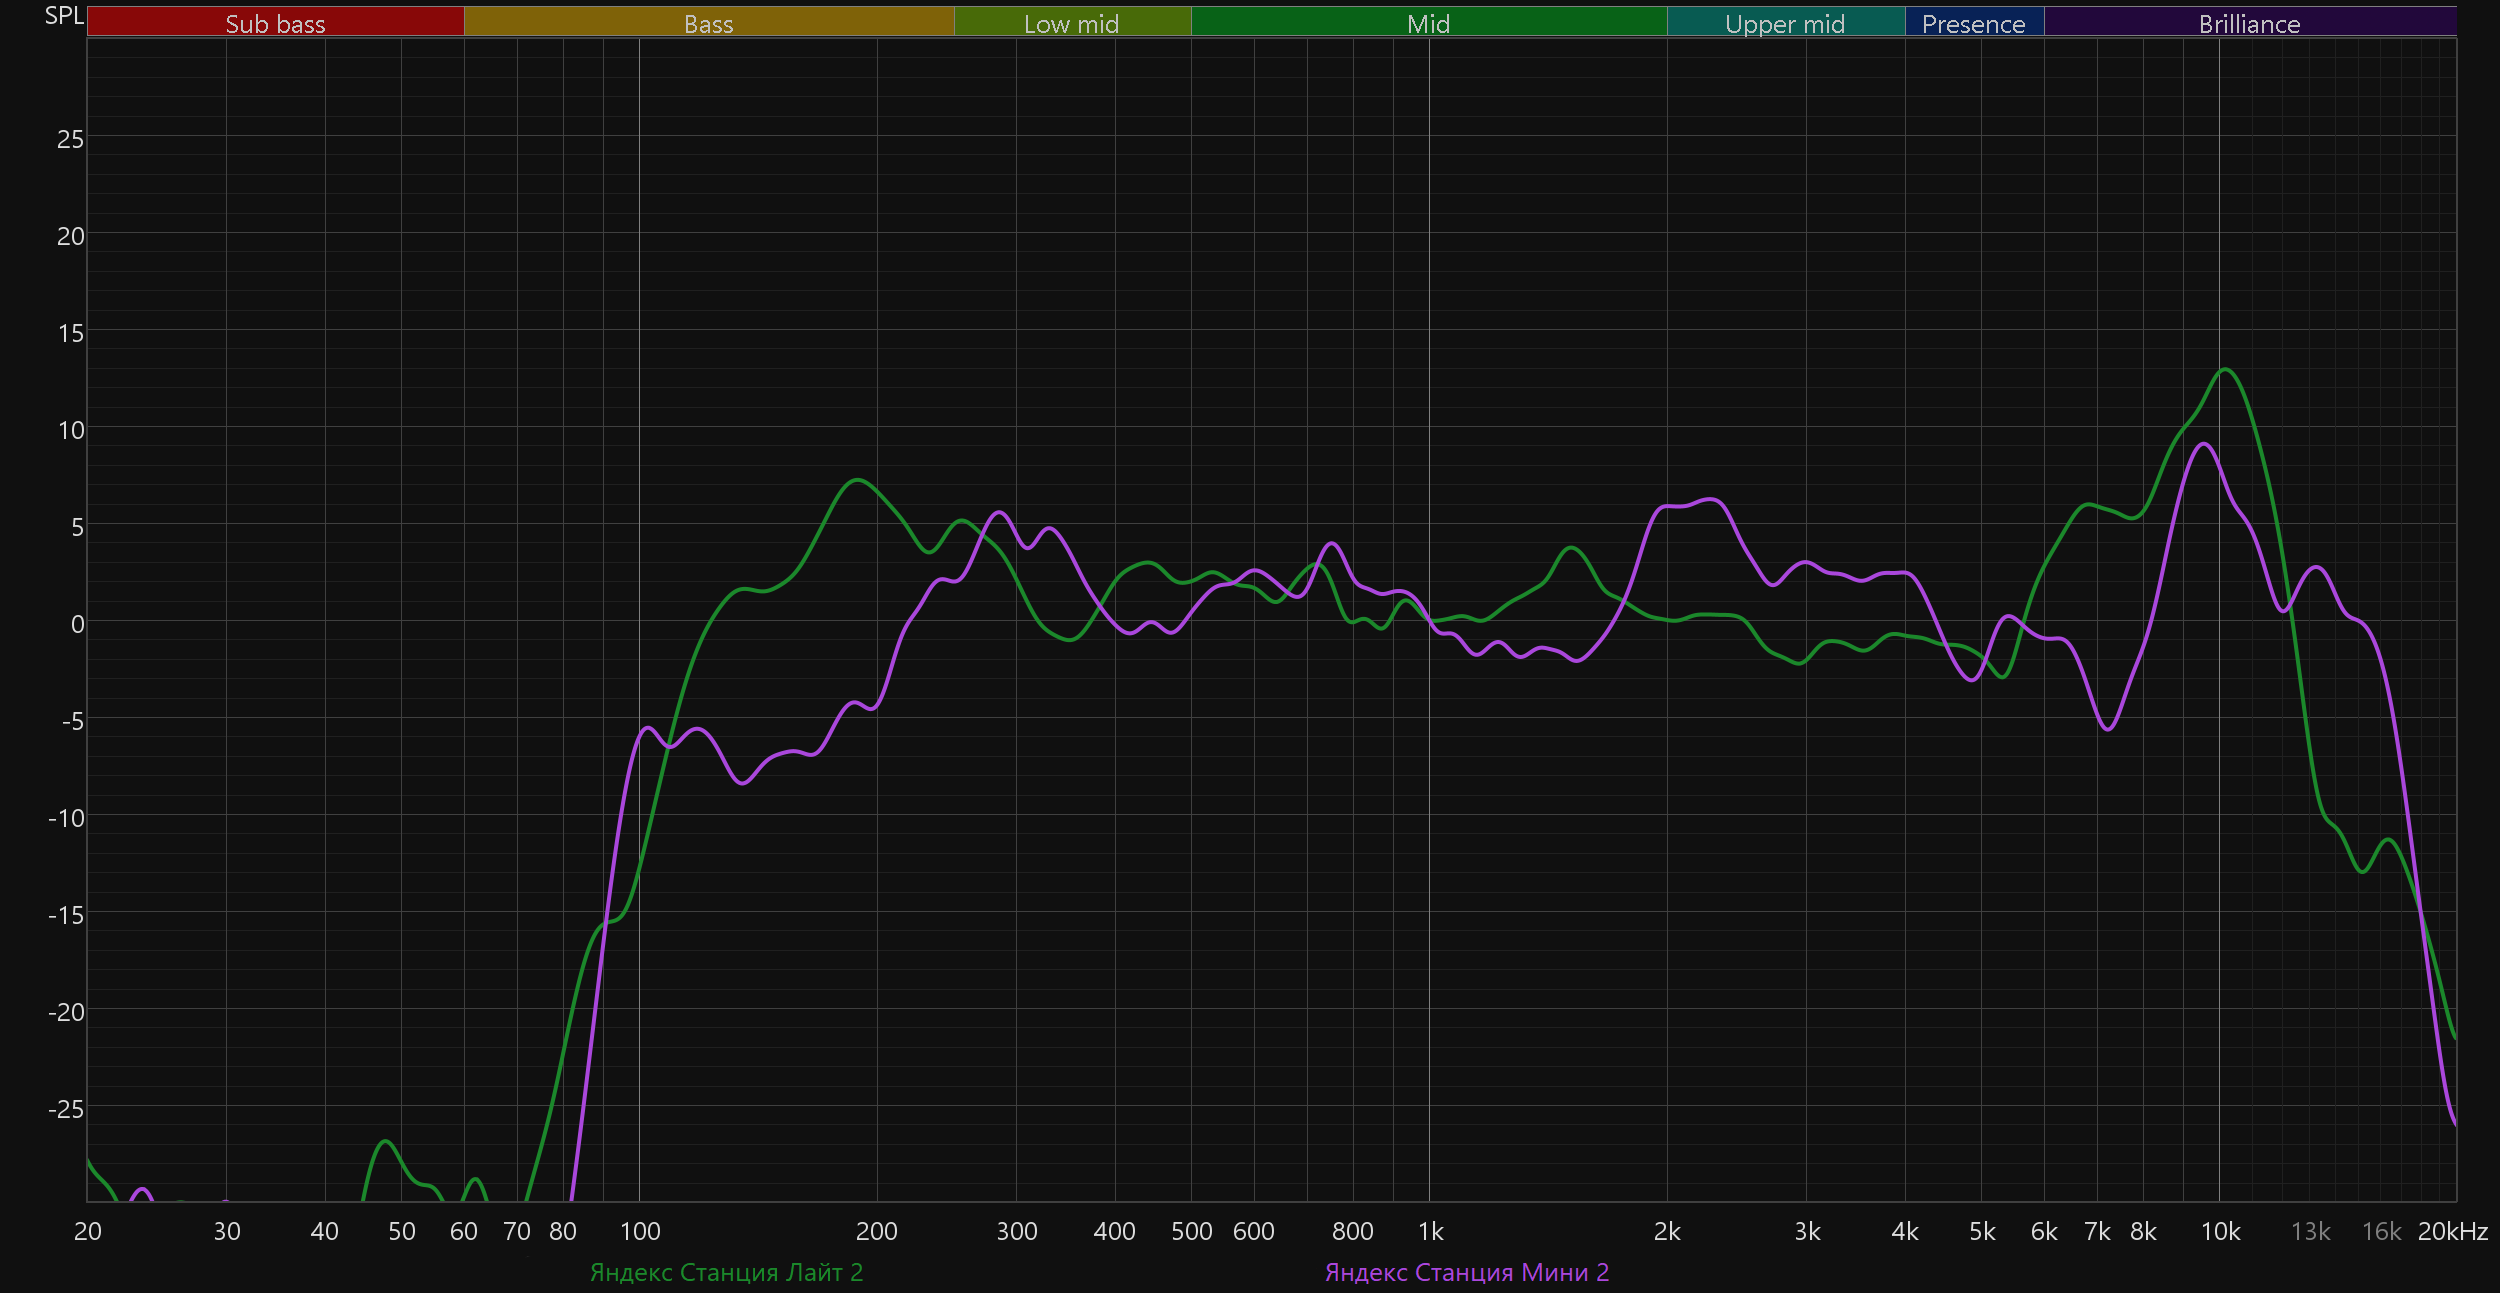Toggle the Яндекс Станция Мини 2 legend

pyautogui.click(x=1467, y=1272)
